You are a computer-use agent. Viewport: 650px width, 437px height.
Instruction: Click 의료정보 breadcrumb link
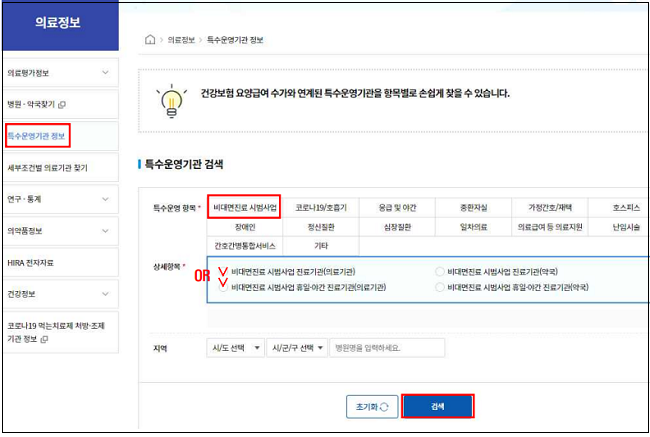[181, 40]
